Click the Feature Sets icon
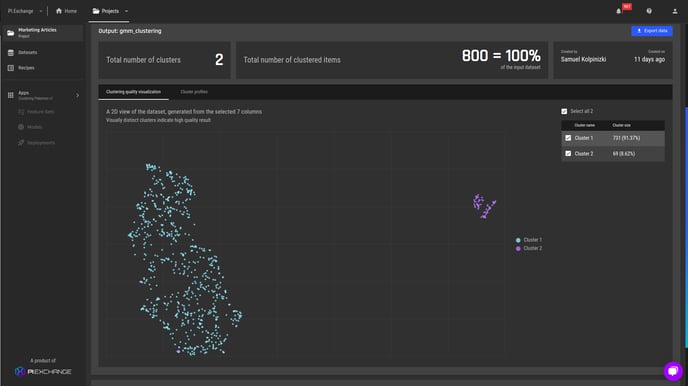The height and width of the screenshot is (386, 688). (x=21, y=112)
